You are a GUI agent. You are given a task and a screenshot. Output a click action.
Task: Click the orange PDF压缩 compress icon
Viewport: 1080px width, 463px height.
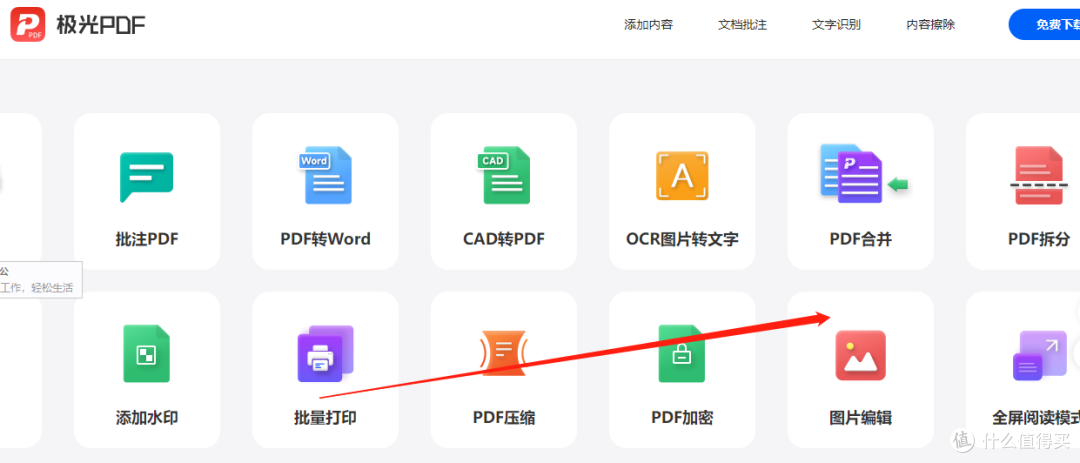point(503,353)
